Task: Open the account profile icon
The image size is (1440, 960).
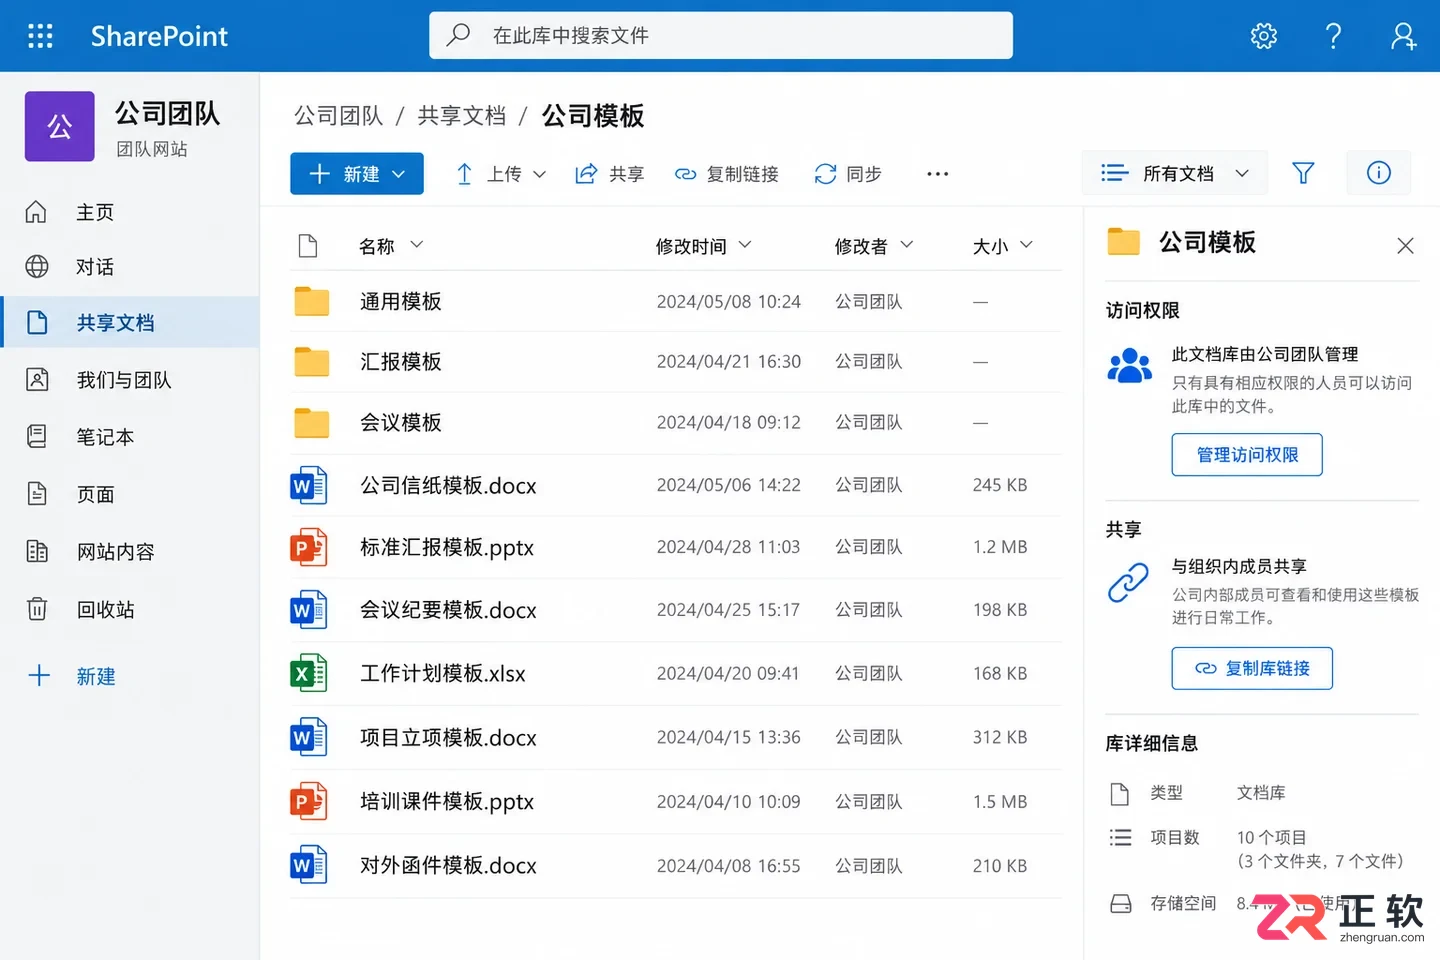Action: click(1403, 36)
